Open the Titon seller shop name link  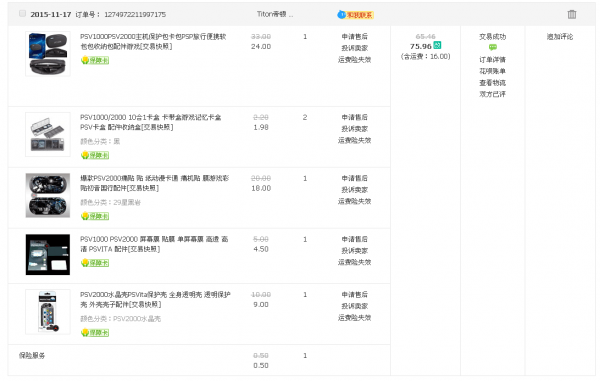pyautogui.click(x=275, y=14)
